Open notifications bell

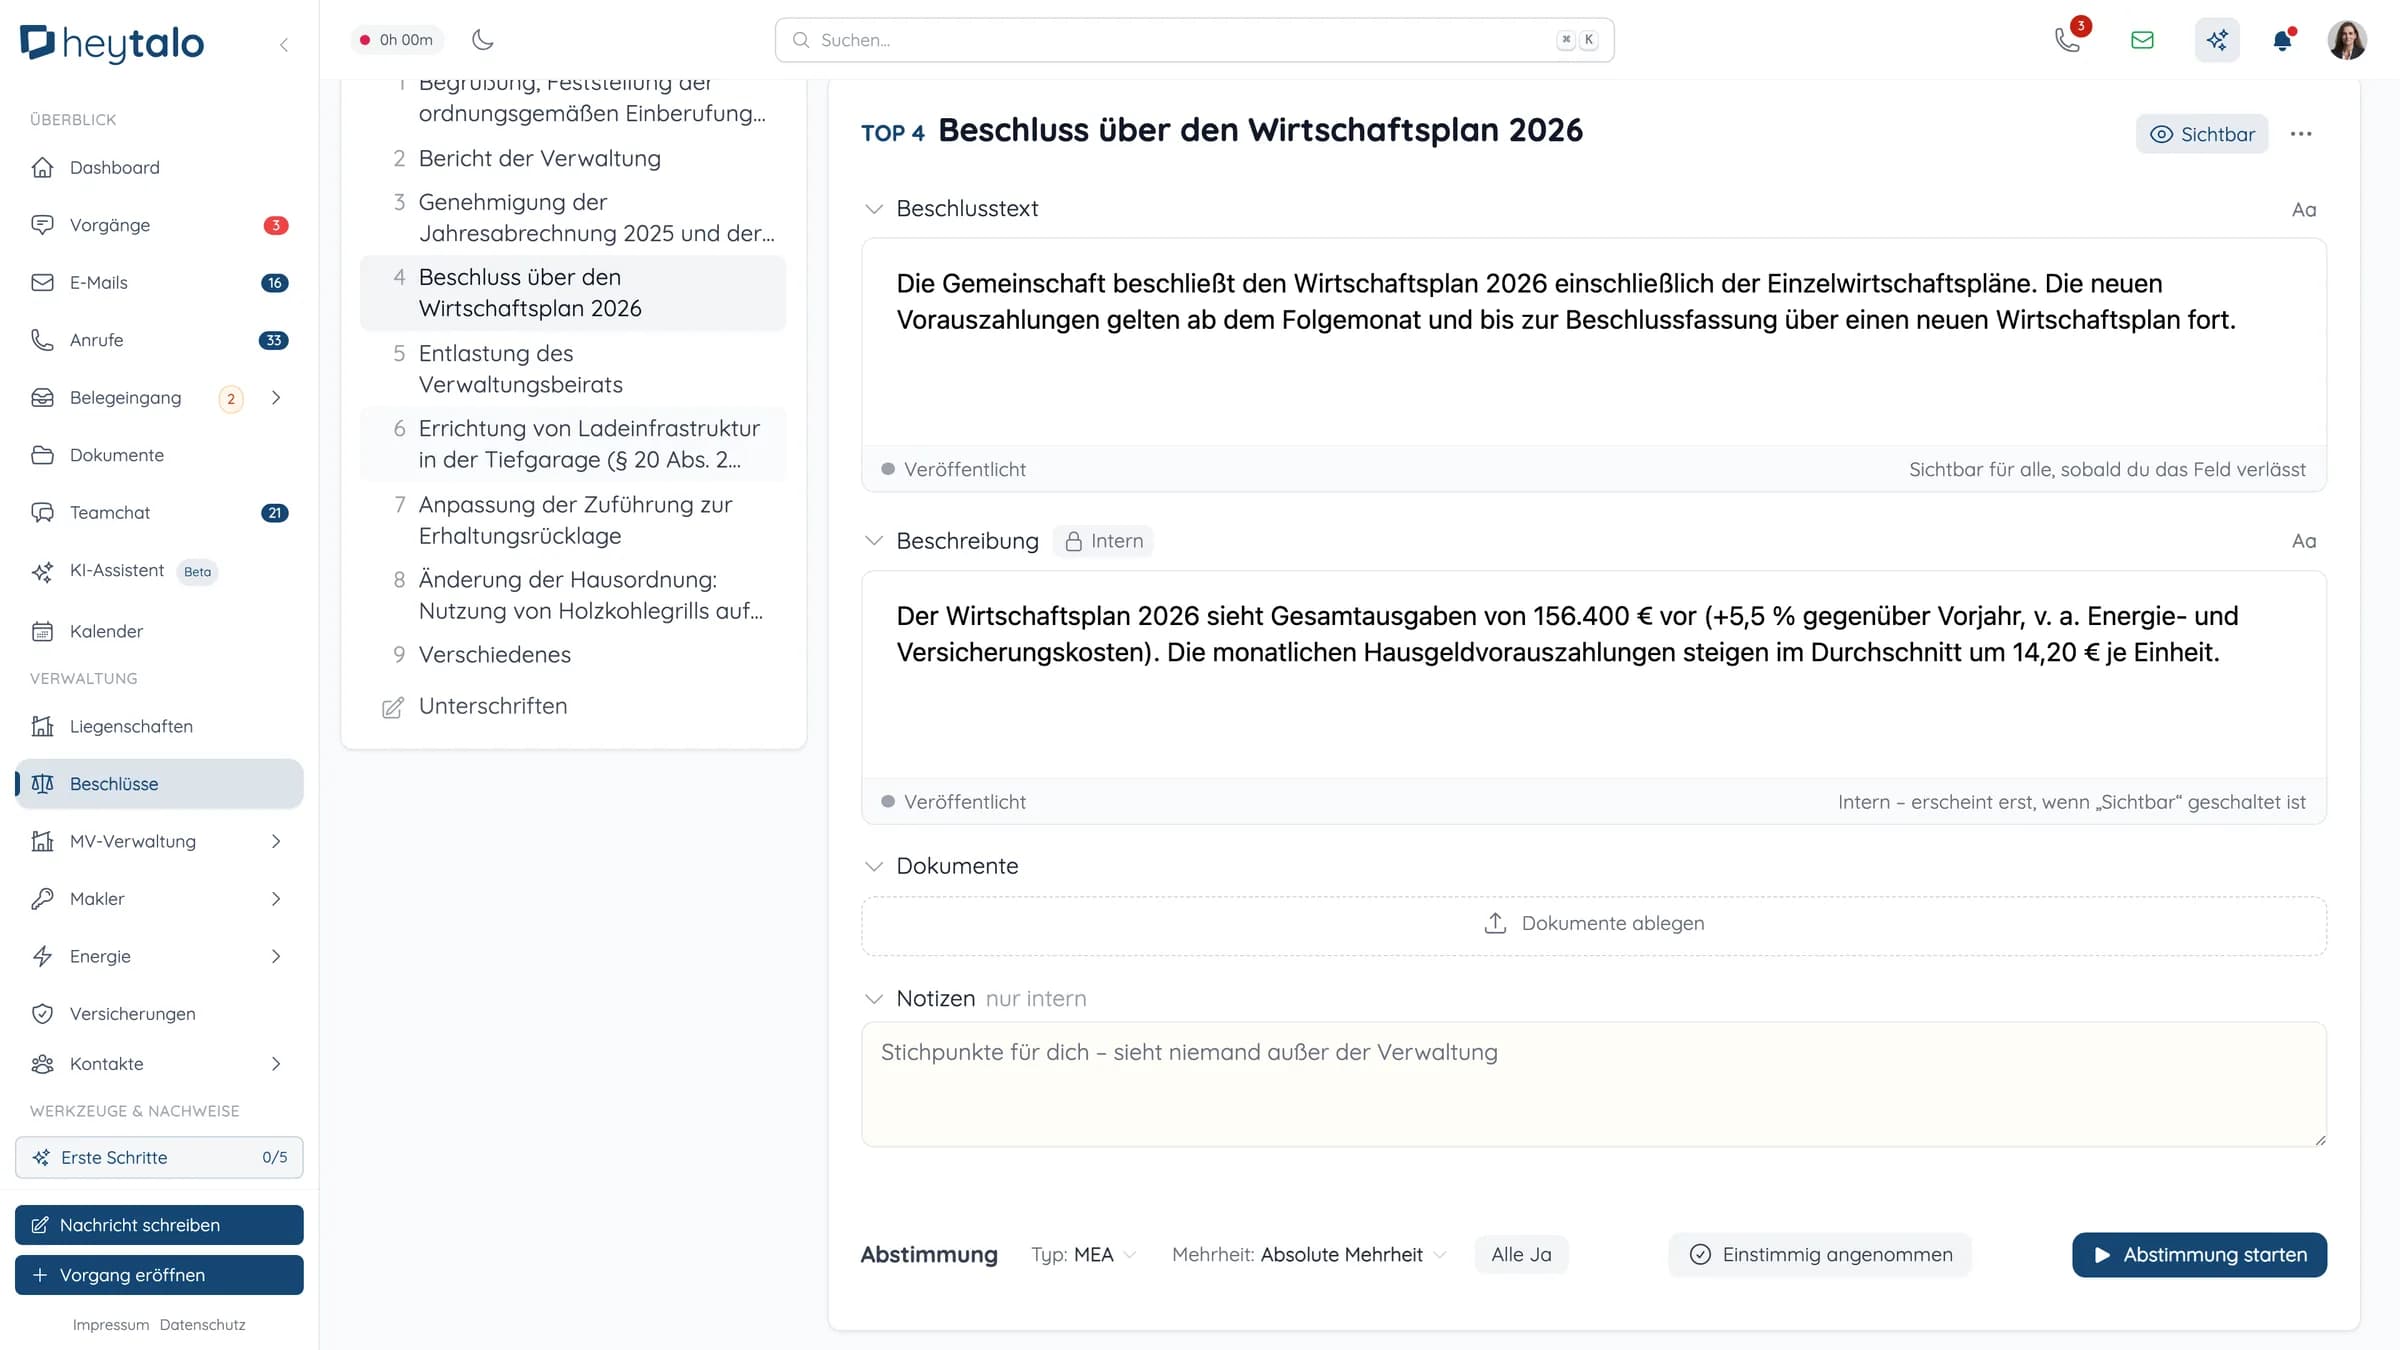(2282, 40)
